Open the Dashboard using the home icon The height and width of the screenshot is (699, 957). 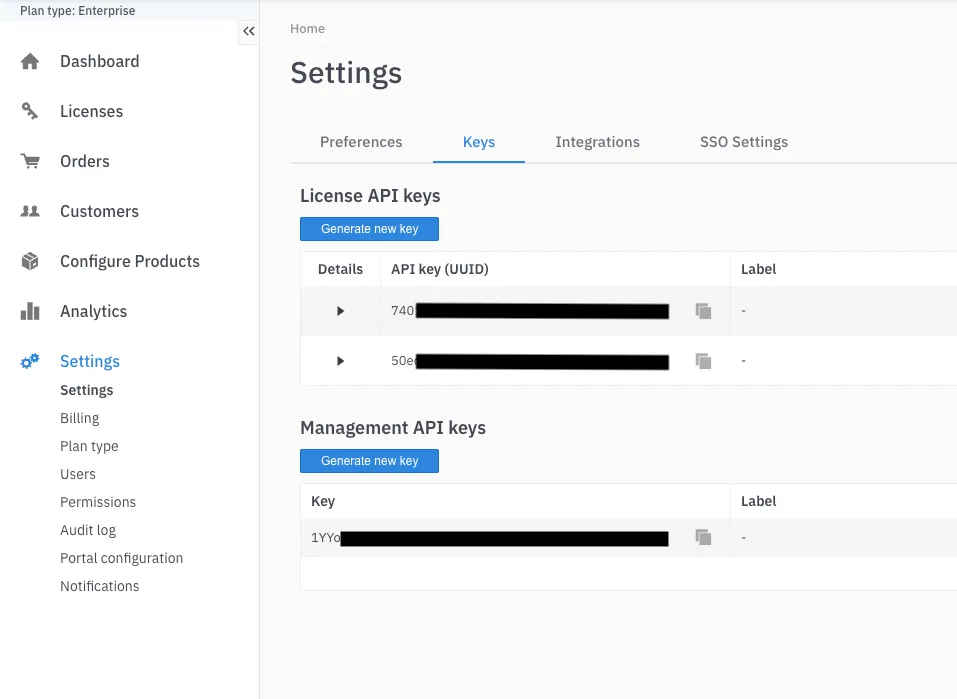point(31,61)
